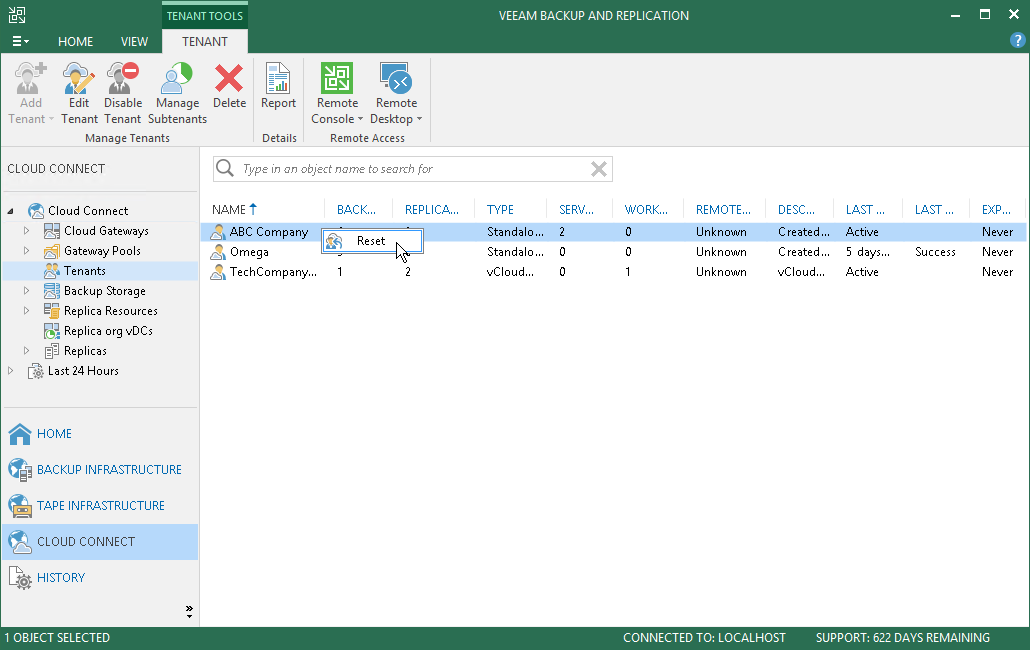
Task: Click the Veeam application logo icon
Action: [x=17, y=15]
